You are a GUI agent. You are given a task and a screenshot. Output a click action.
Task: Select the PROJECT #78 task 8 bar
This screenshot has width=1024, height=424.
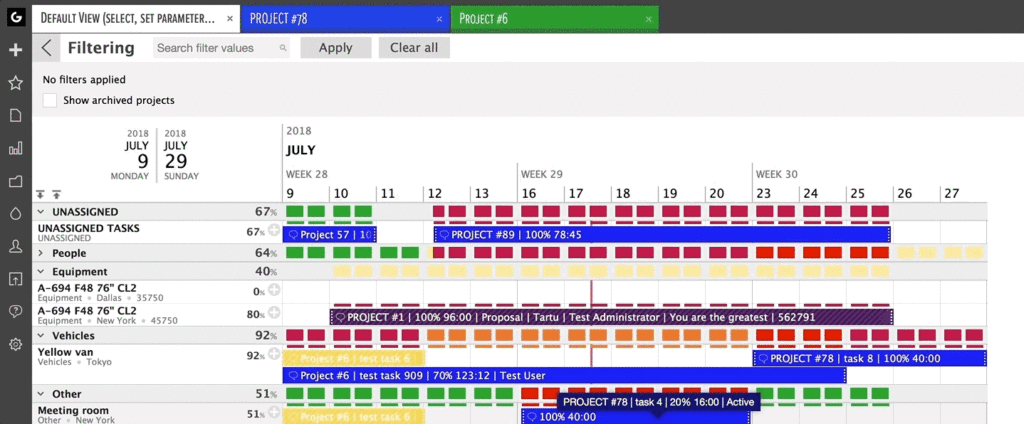(870, 358)
